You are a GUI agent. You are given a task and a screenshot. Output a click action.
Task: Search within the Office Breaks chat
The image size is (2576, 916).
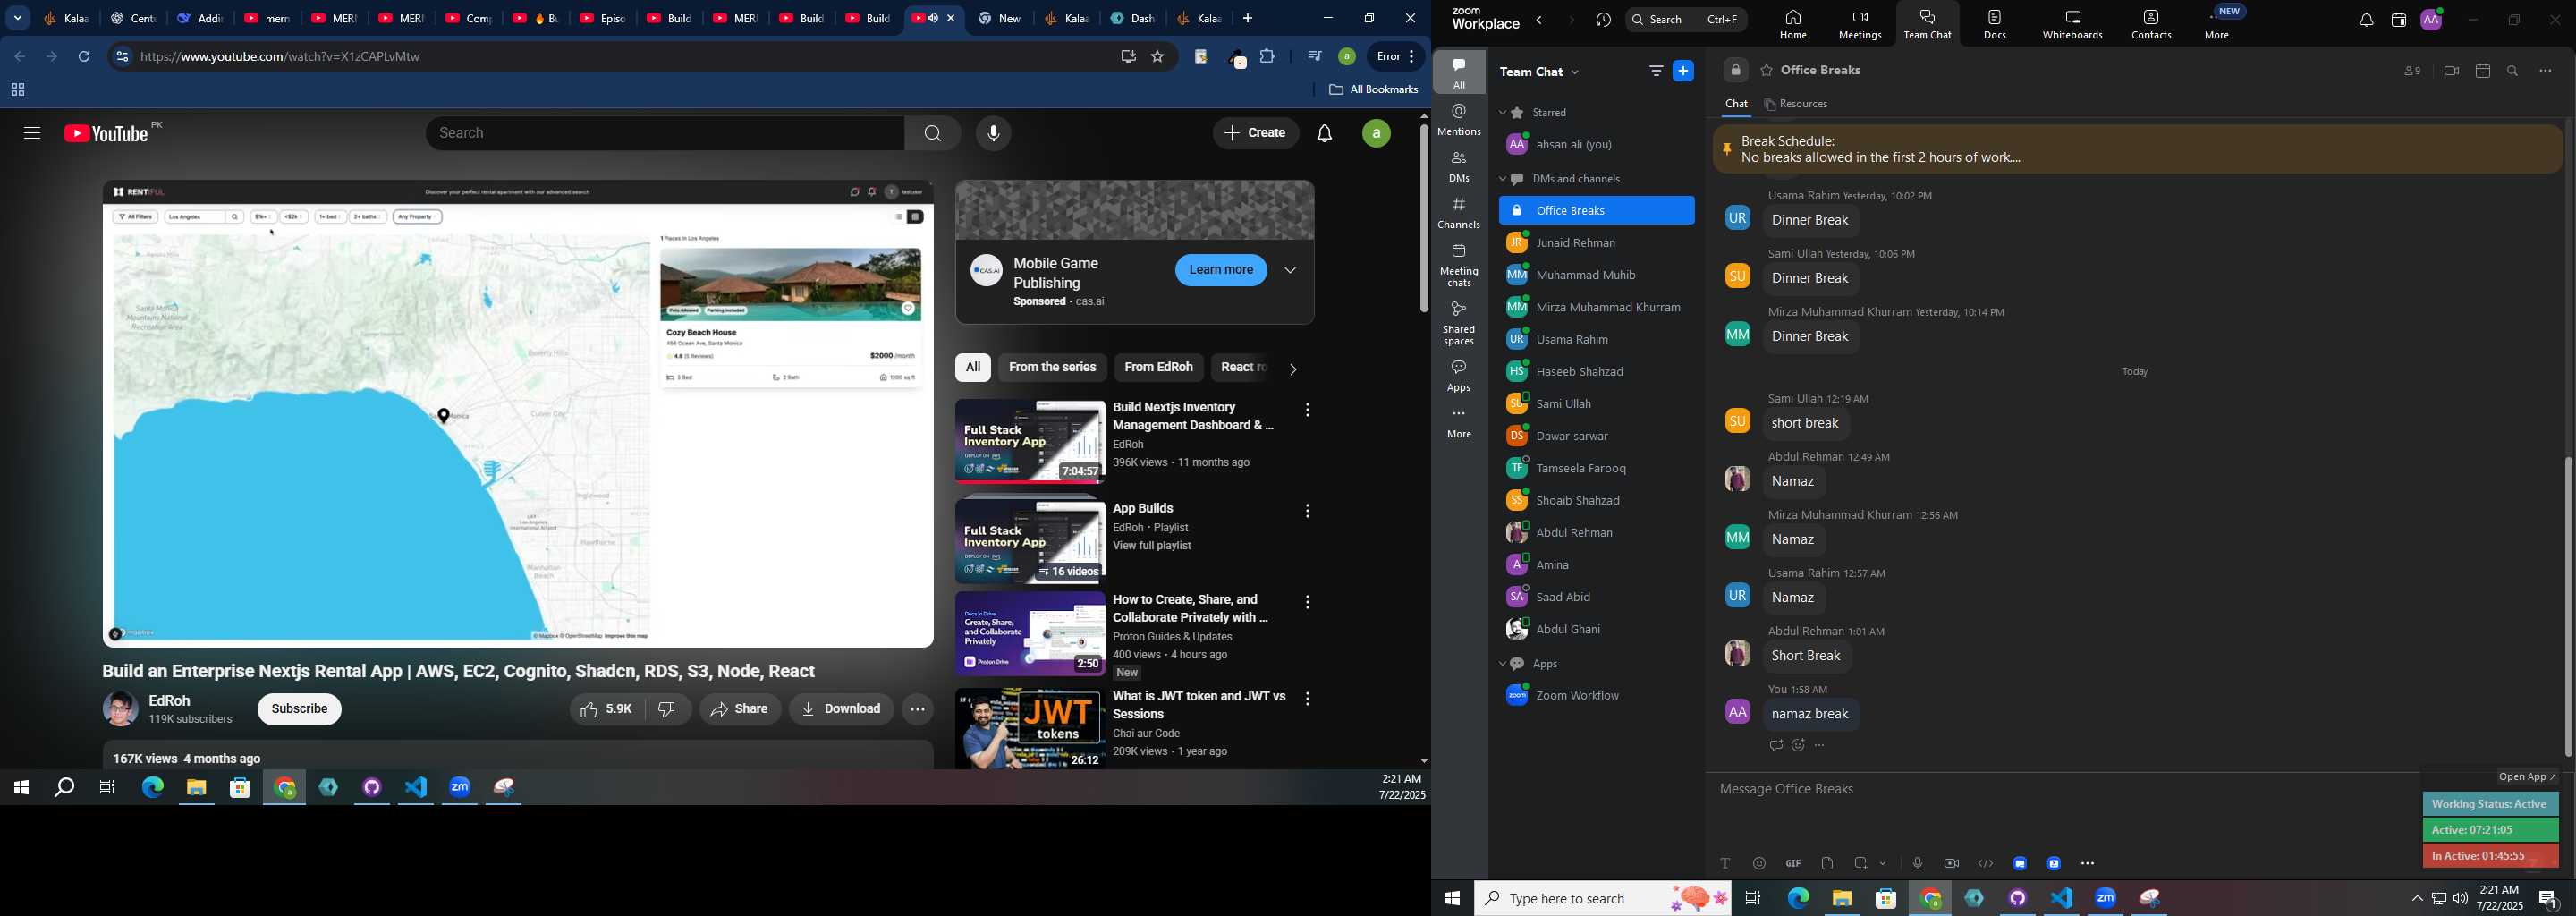2513,71
